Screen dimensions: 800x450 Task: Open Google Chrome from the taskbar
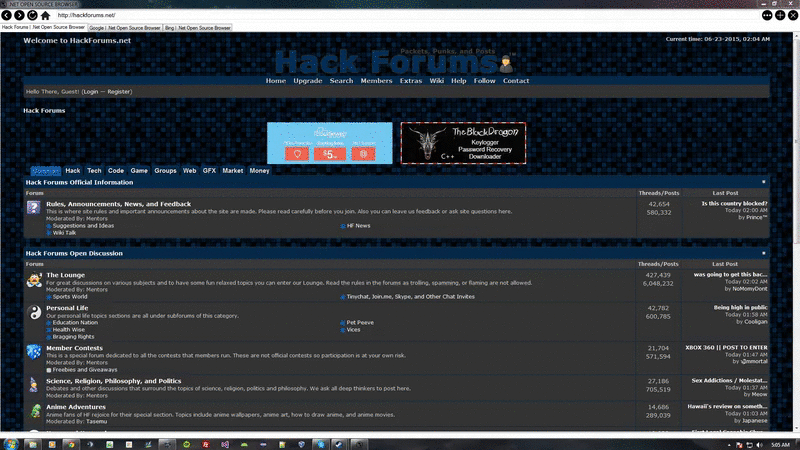(70, 444)
